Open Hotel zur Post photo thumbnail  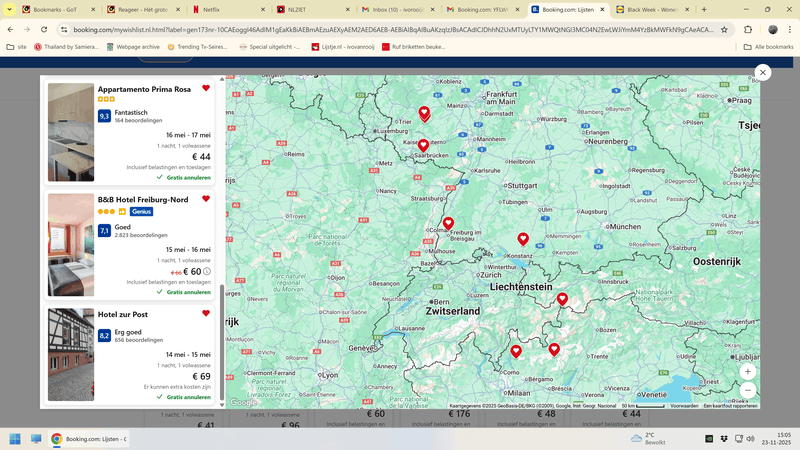(x=71, y=355)
